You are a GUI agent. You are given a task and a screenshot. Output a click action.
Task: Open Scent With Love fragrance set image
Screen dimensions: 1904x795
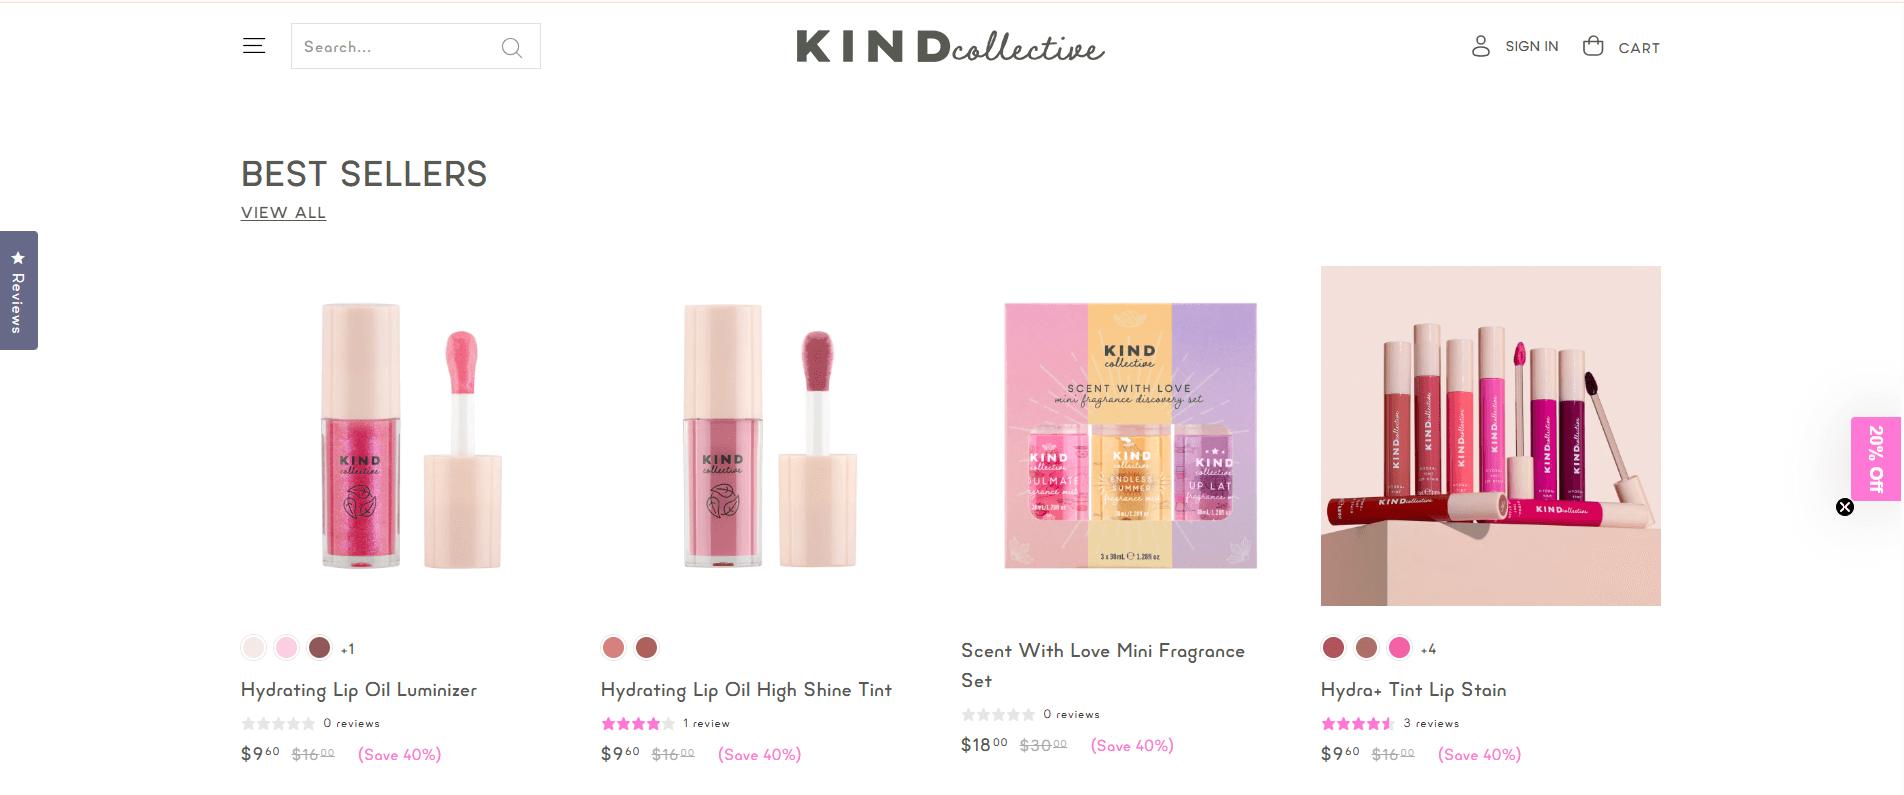(x=1130, y=436)
